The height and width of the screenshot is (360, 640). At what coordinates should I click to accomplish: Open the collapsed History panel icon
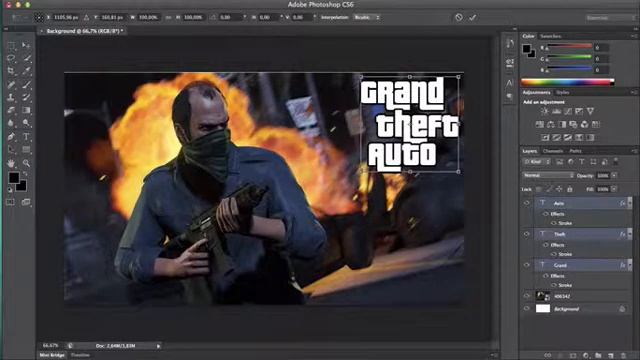(x=510, y=43)
